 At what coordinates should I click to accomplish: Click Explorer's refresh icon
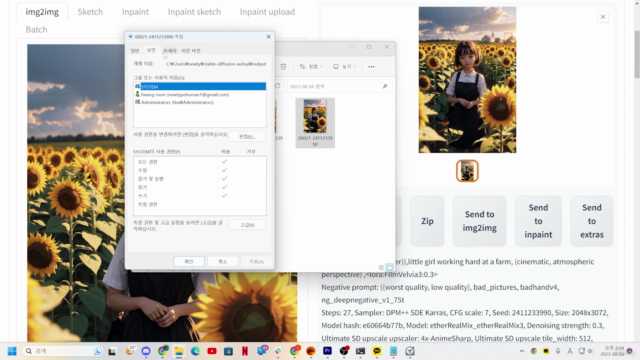[x=278, y=86]
